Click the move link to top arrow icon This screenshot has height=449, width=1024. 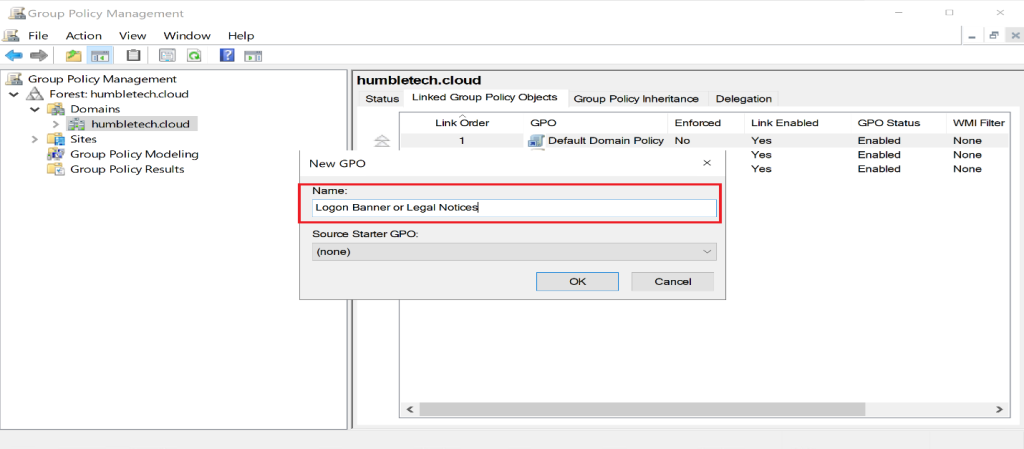[x=379, y=141]
